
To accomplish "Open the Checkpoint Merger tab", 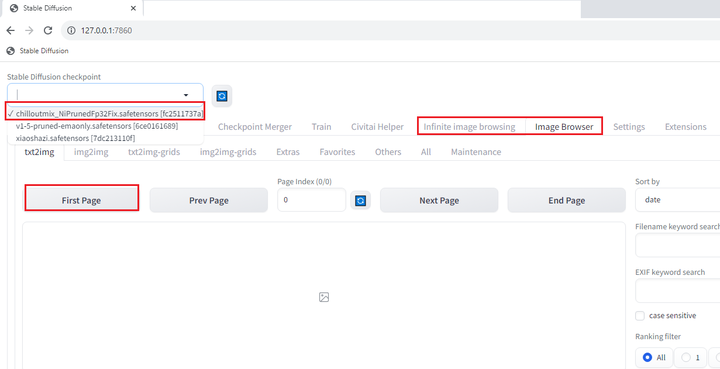I will [x=255, y=127].
